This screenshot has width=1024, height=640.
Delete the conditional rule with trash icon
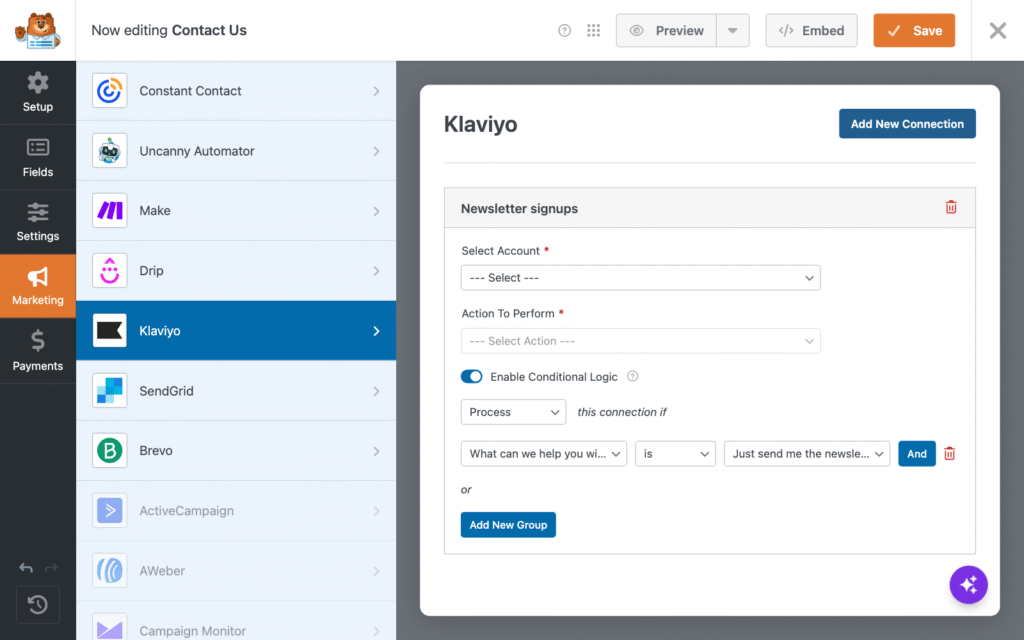coord(950,453)
